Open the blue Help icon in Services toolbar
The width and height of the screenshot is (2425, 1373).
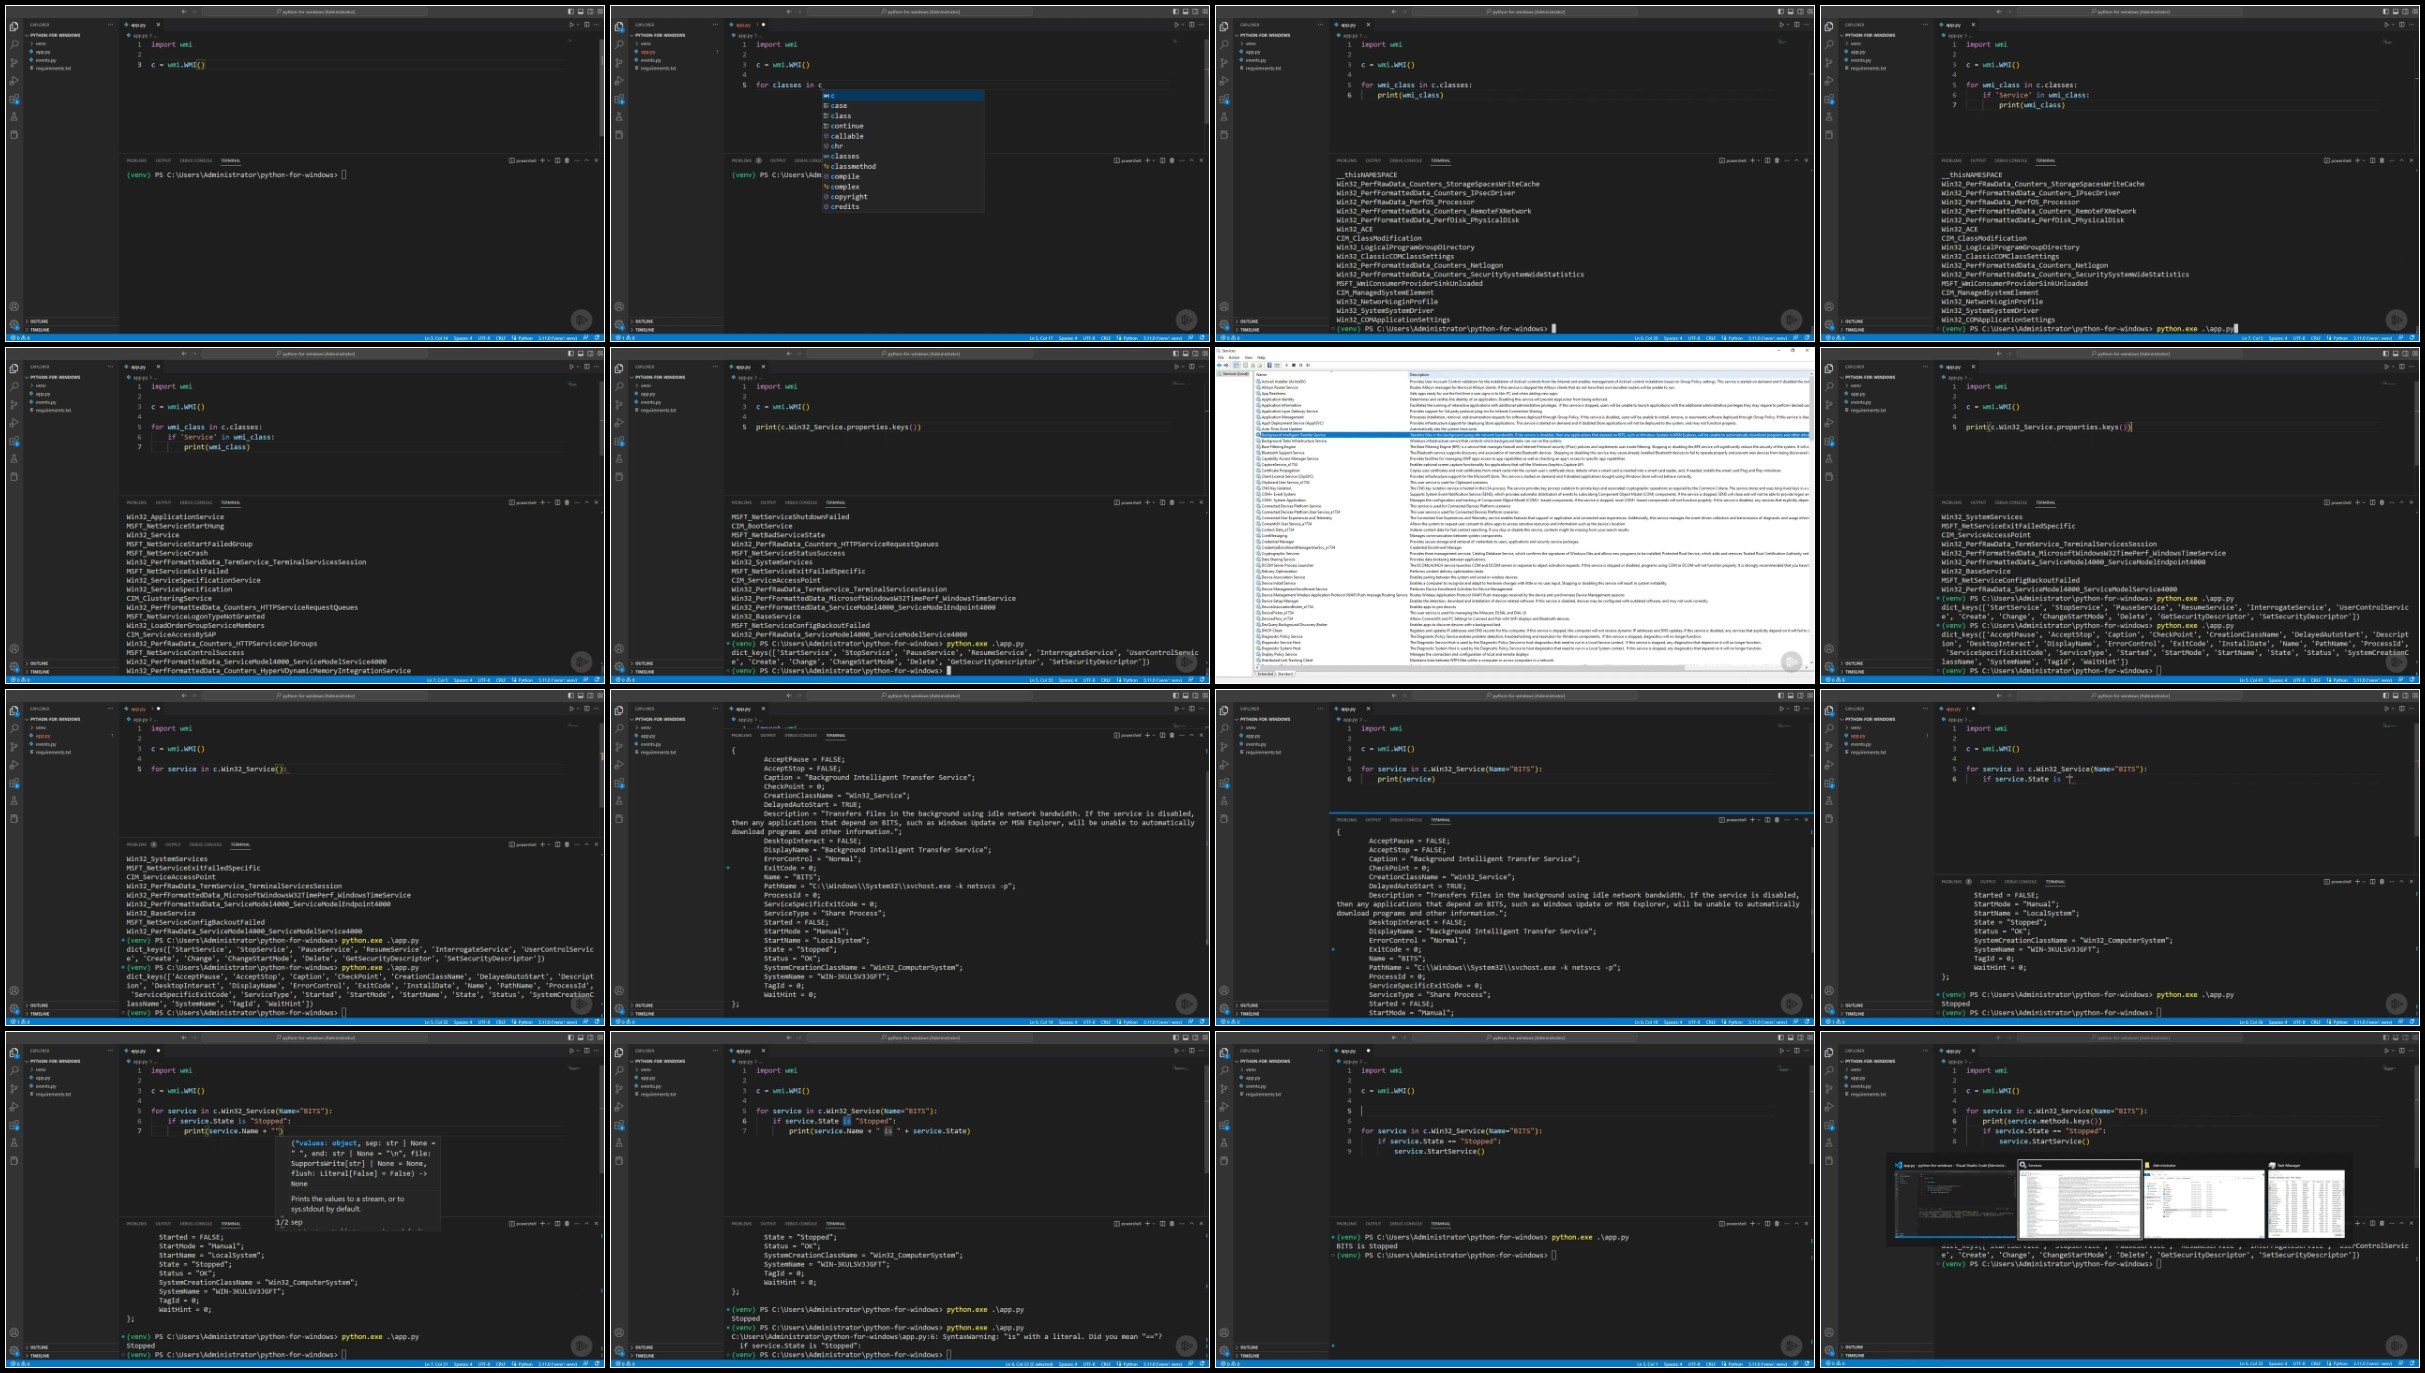click(1269, 365)
